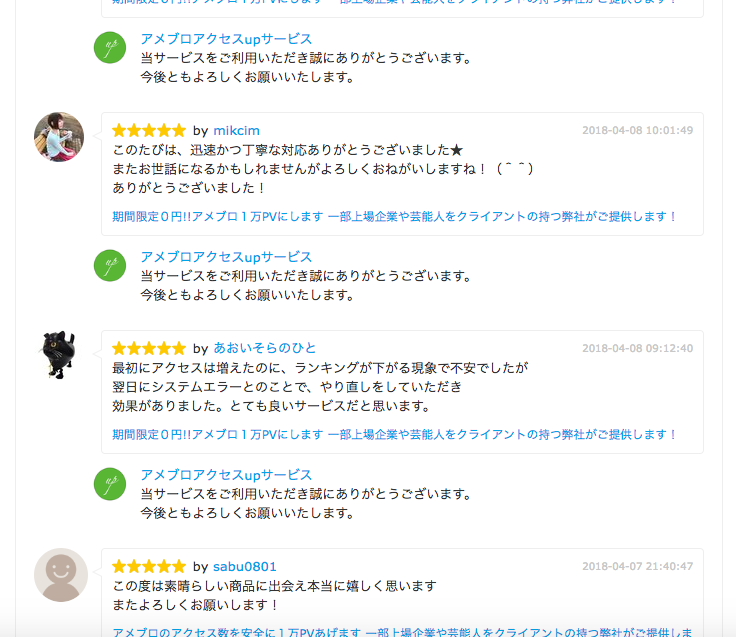Open service link in mikcim's review
This screenshot has width=736, height=637.
click(394, 216)
